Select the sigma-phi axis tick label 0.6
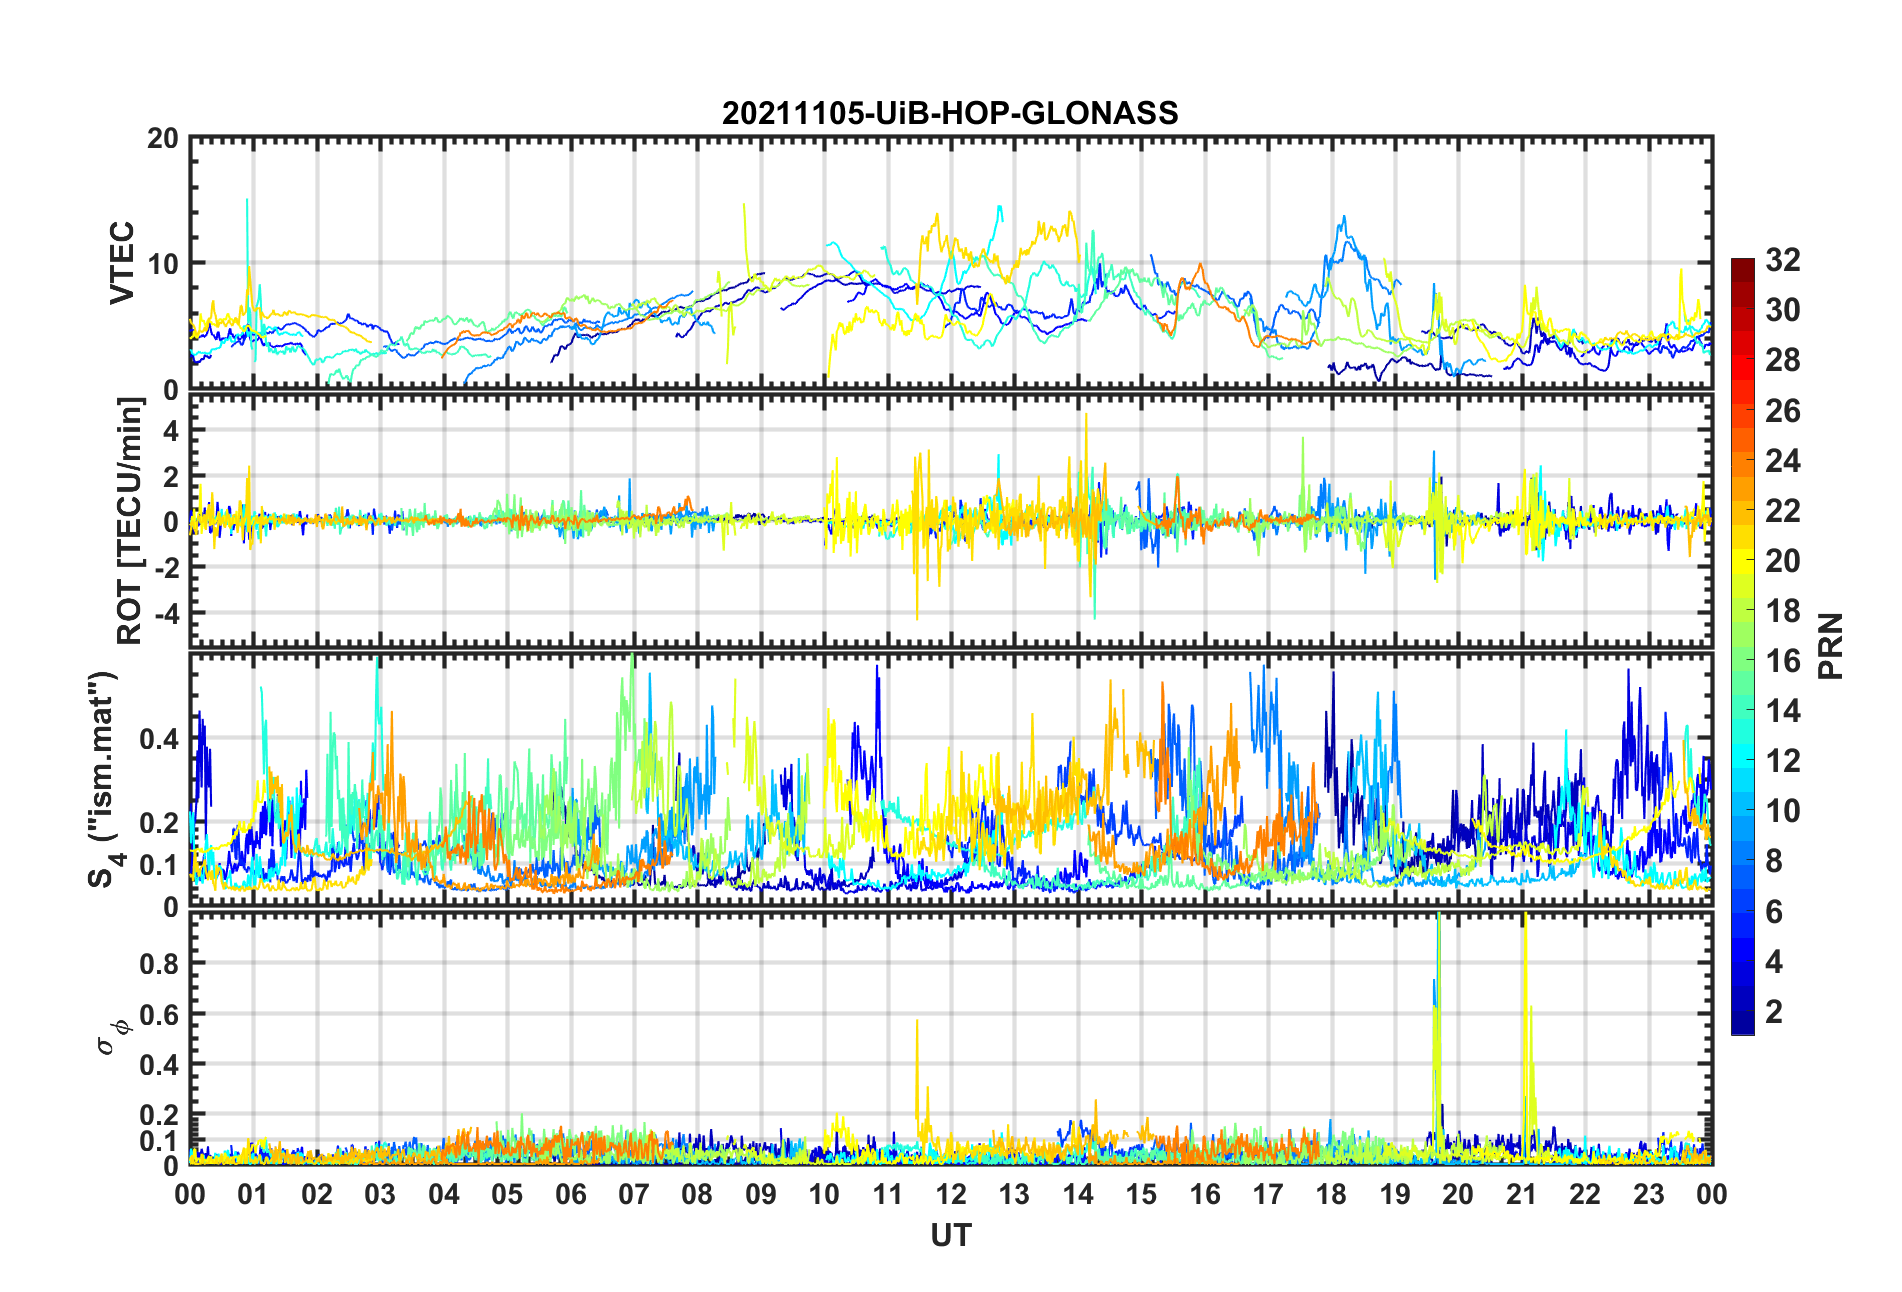 click(x=159, y=1014)
